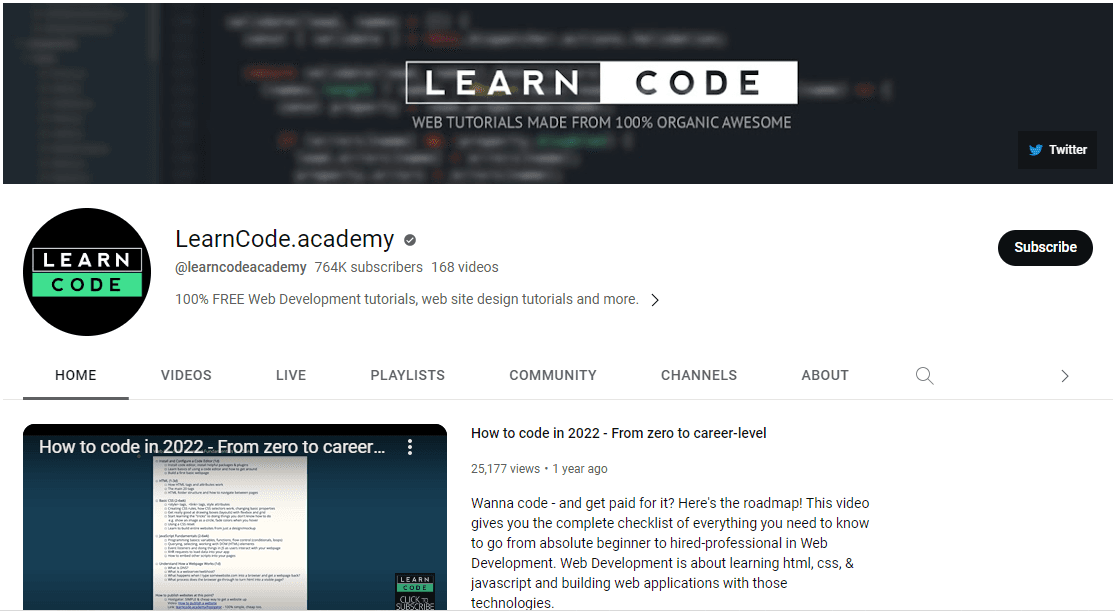Open the three-dot menu on the video player

(410, 447)
